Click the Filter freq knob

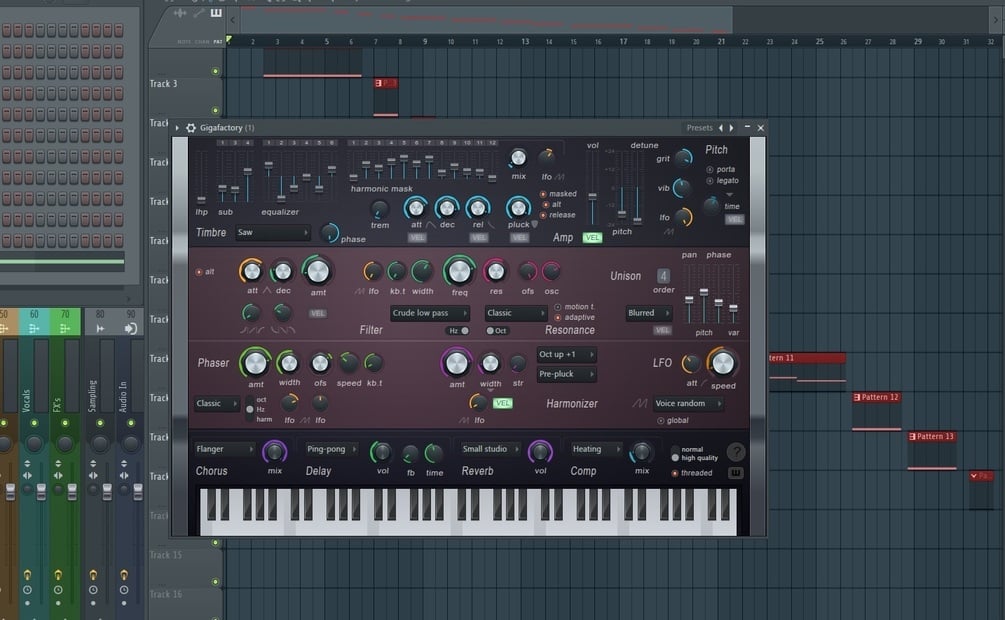tap(459, 271)
